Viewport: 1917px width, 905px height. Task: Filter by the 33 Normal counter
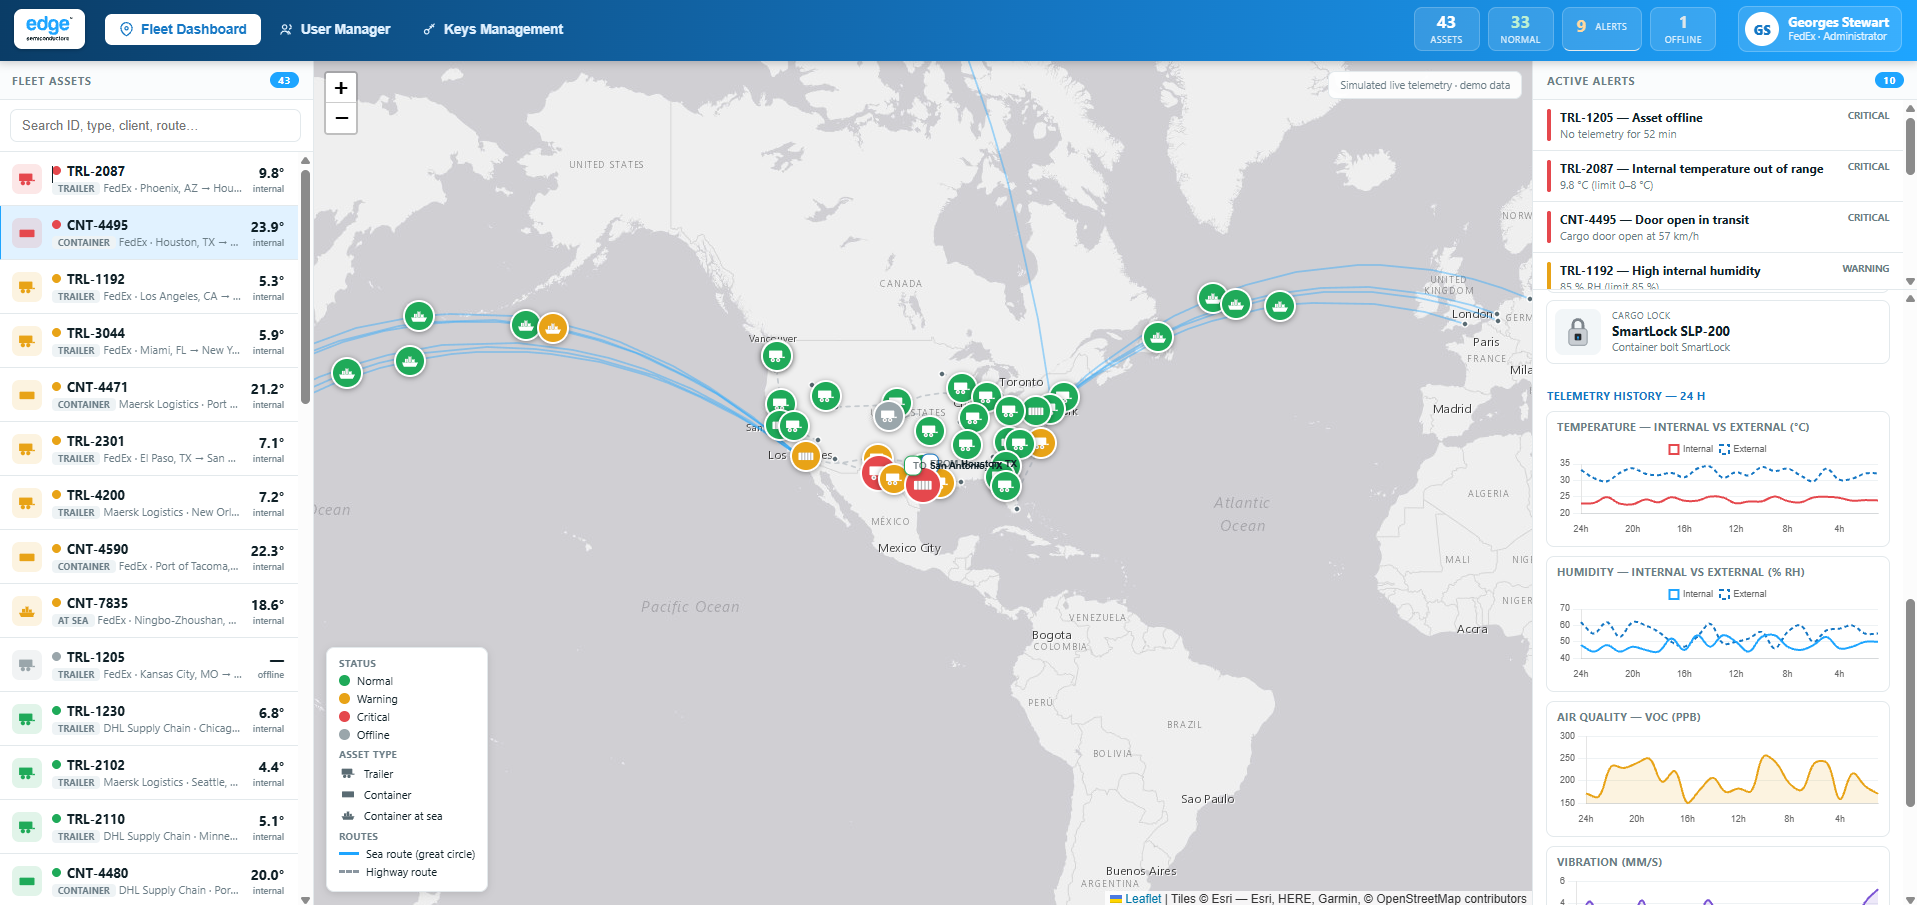pyautogui.click(x=1520, y=29)
